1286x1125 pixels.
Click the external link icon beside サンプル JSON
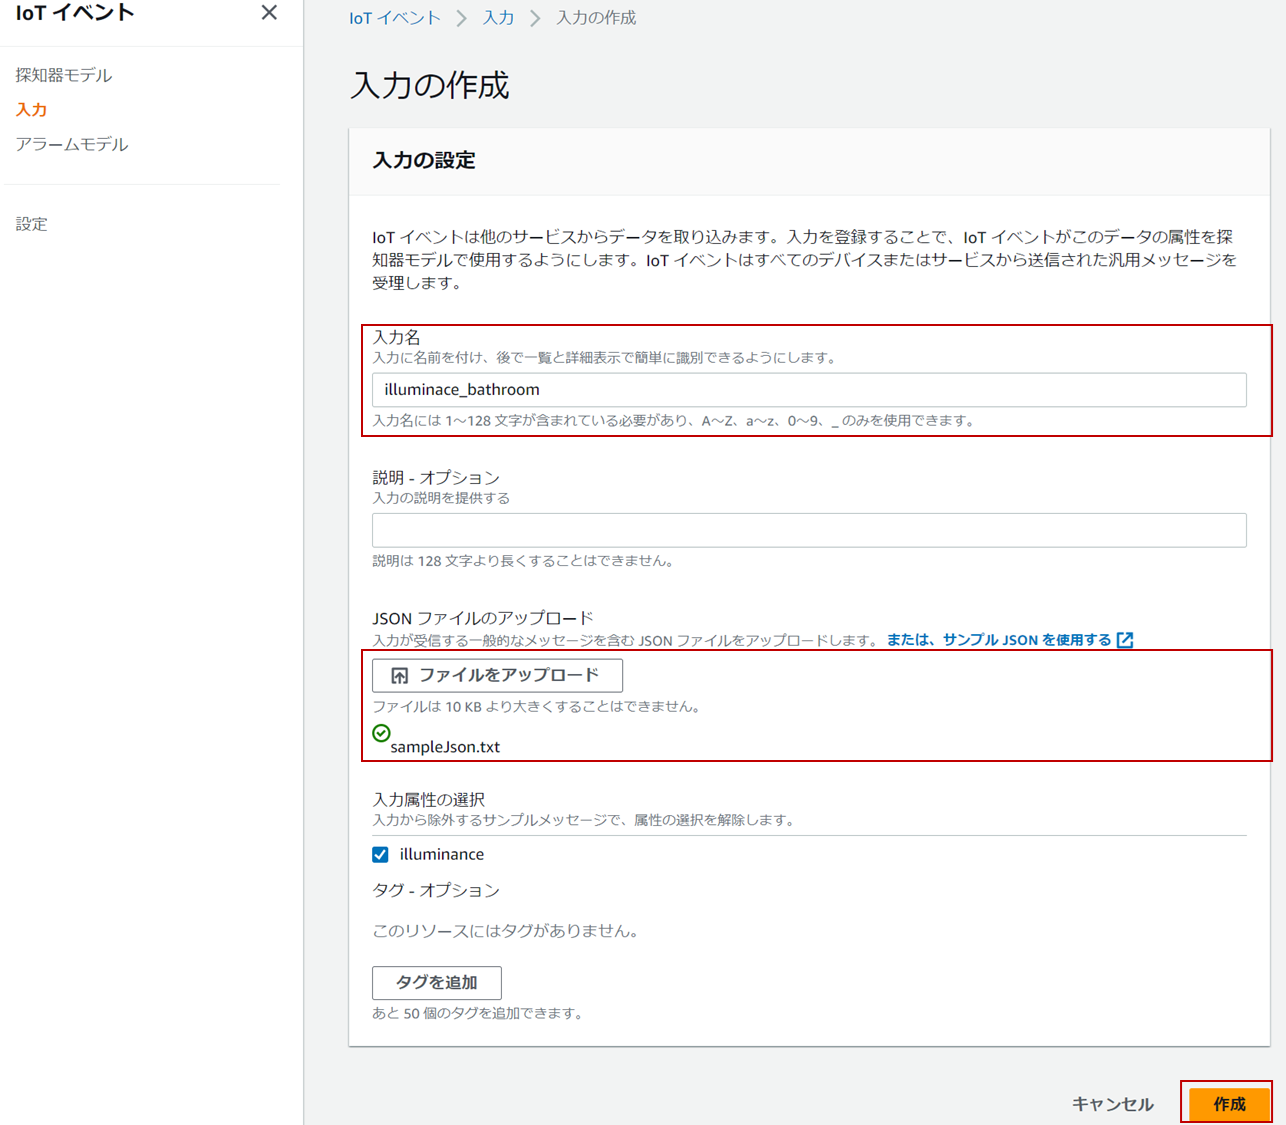pos(1125,640)
